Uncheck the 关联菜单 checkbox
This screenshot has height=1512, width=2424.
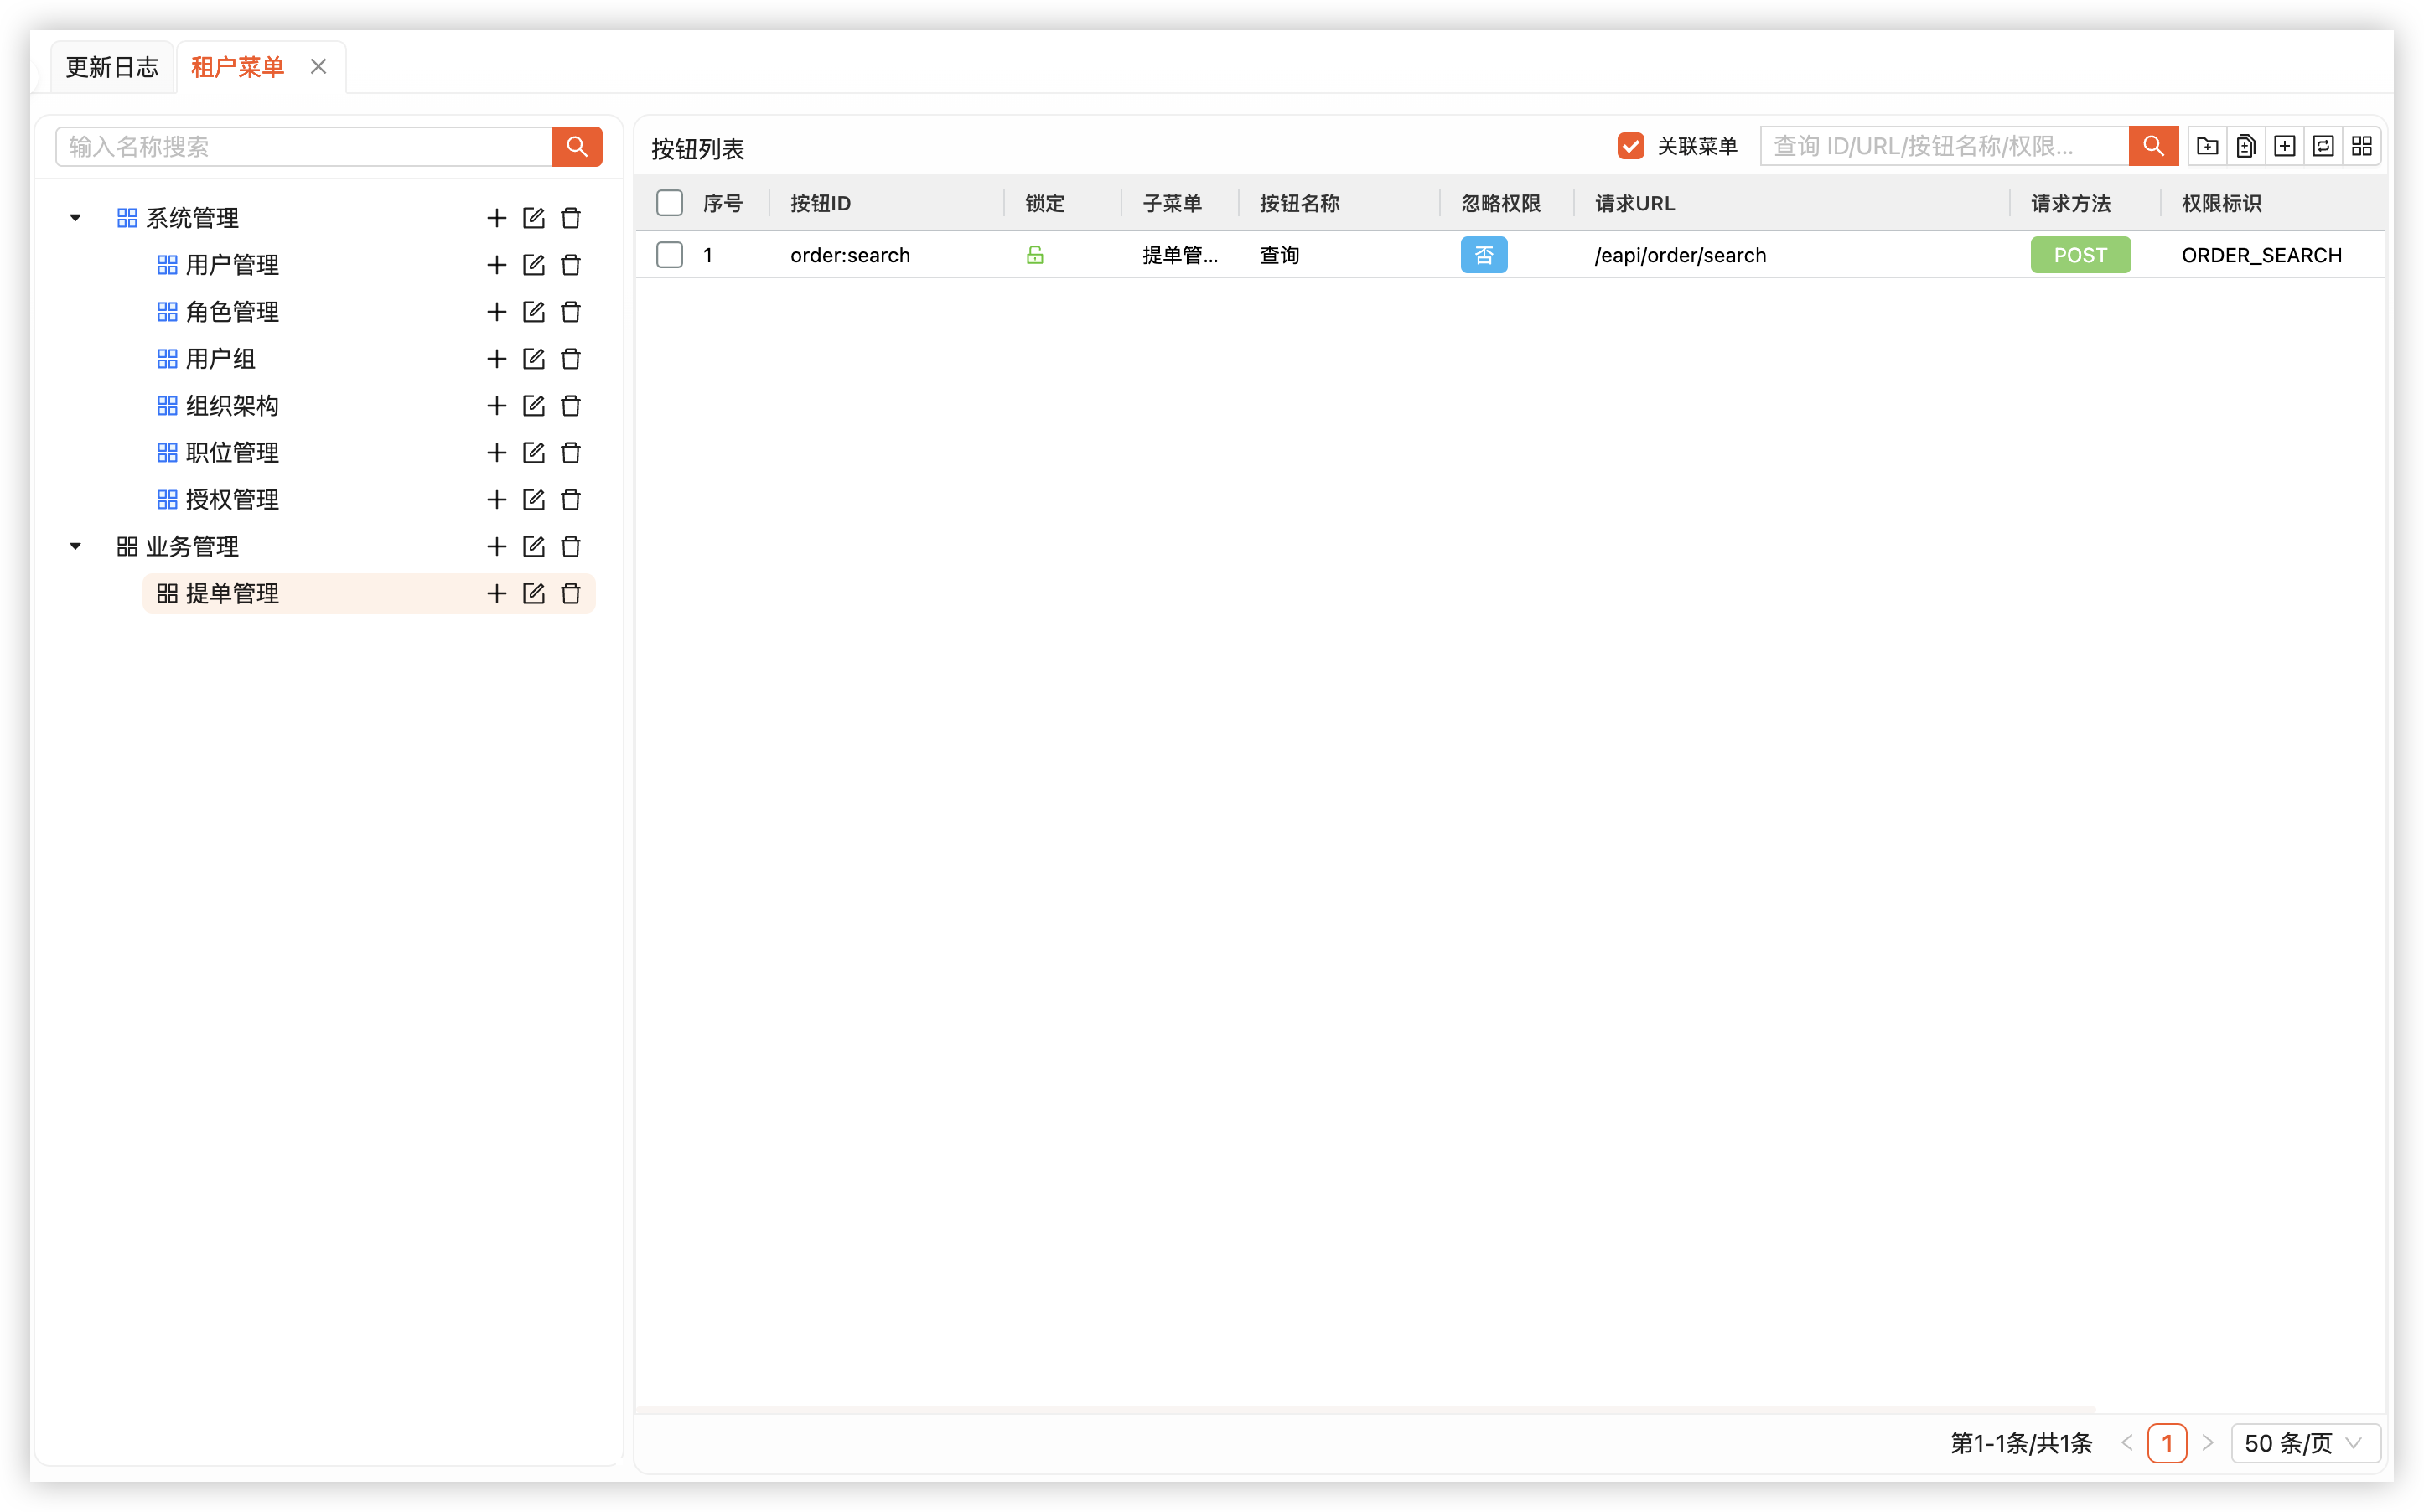point(1630,146)
